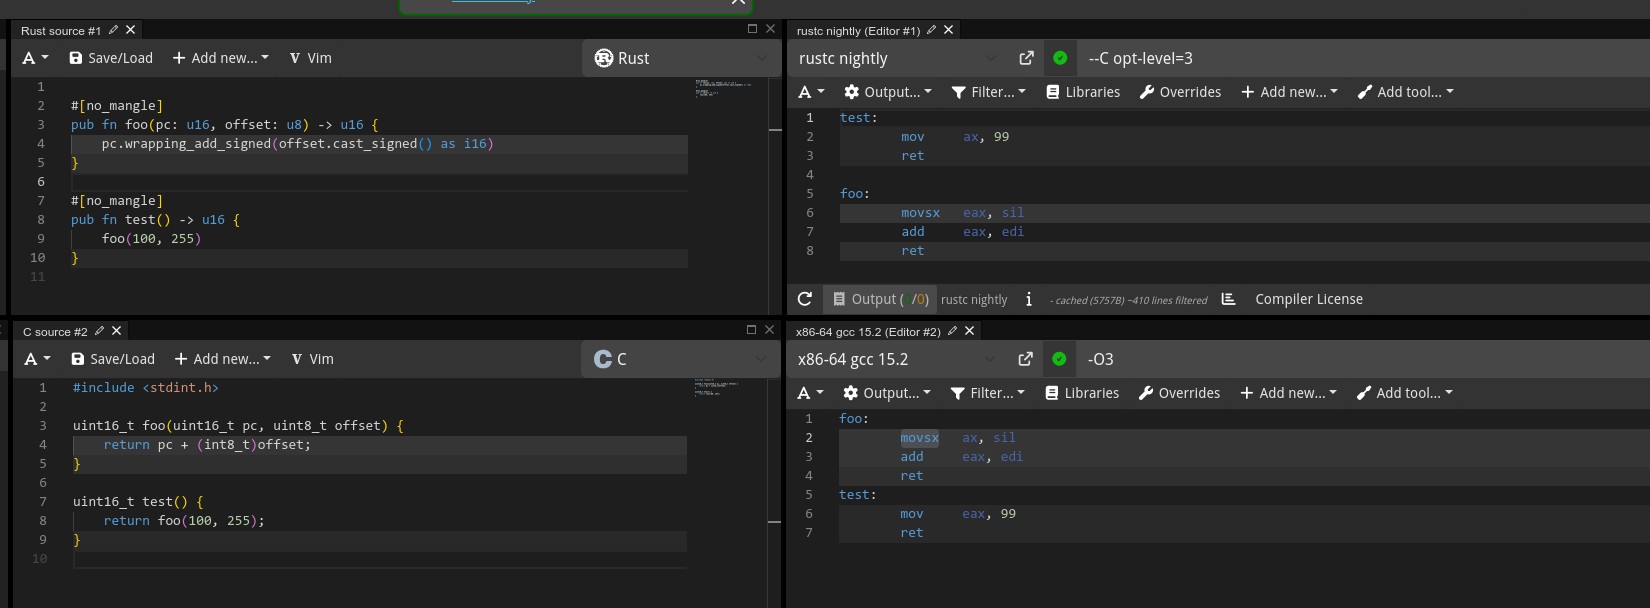Viewport: 1650px width, 608px height.
Task: Select the C source #2 tab title
Action: pos(55,332)
